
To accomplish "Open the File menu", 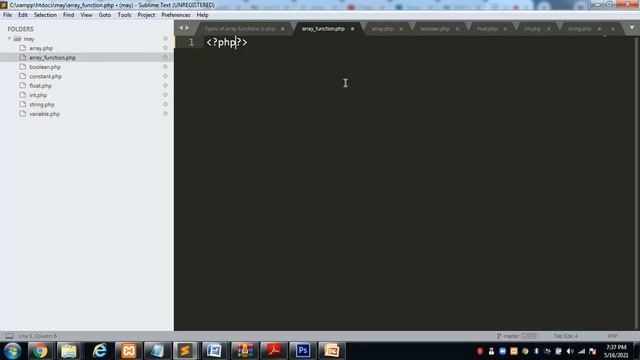I will 7,15.
